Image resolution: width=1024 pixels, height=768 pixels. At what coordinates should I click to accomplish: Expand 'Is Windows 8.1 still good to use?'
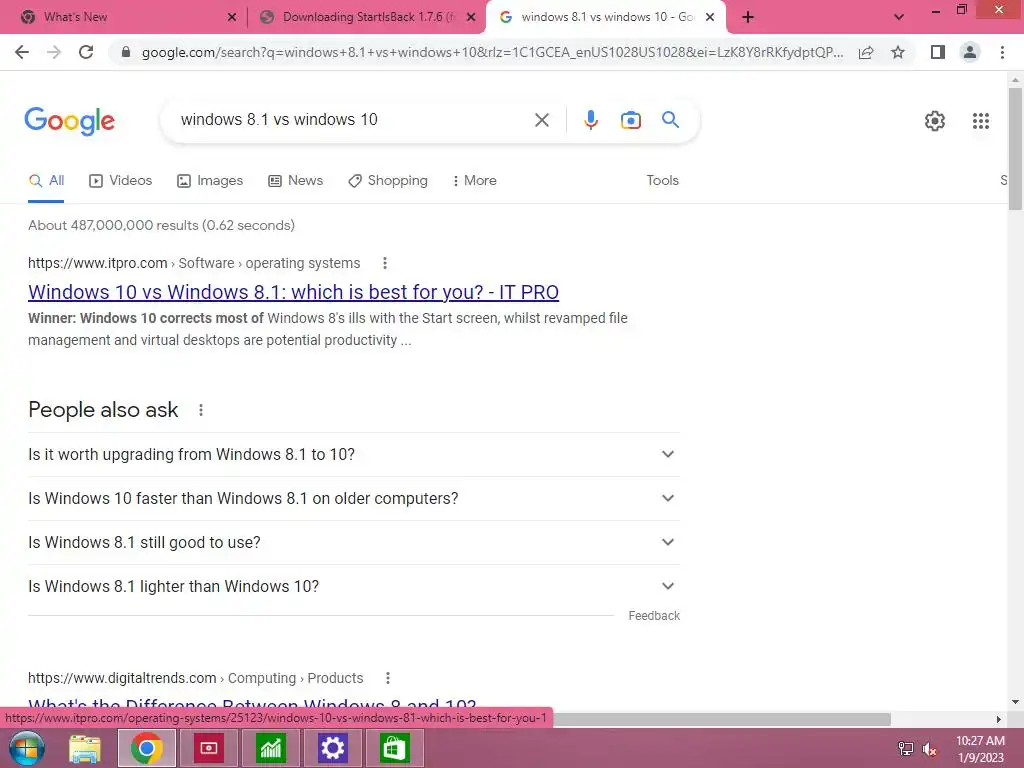click(353, 543)
